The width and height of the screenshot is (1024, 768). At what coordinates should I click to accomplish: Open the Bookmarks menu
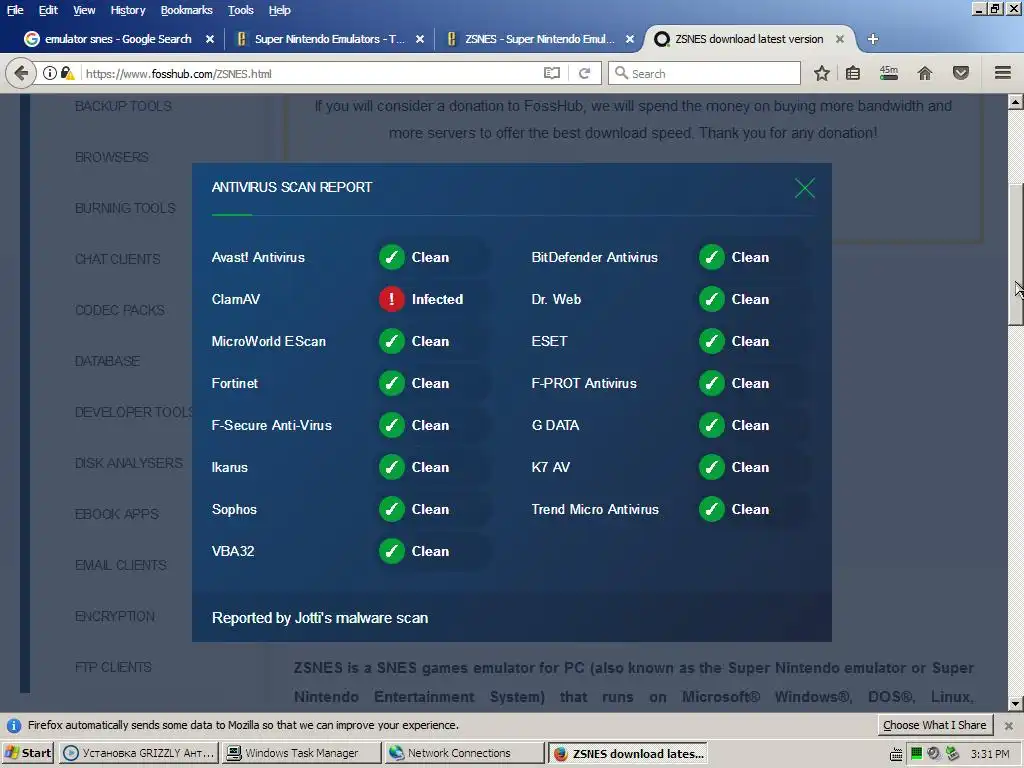(x=186, y=10)
